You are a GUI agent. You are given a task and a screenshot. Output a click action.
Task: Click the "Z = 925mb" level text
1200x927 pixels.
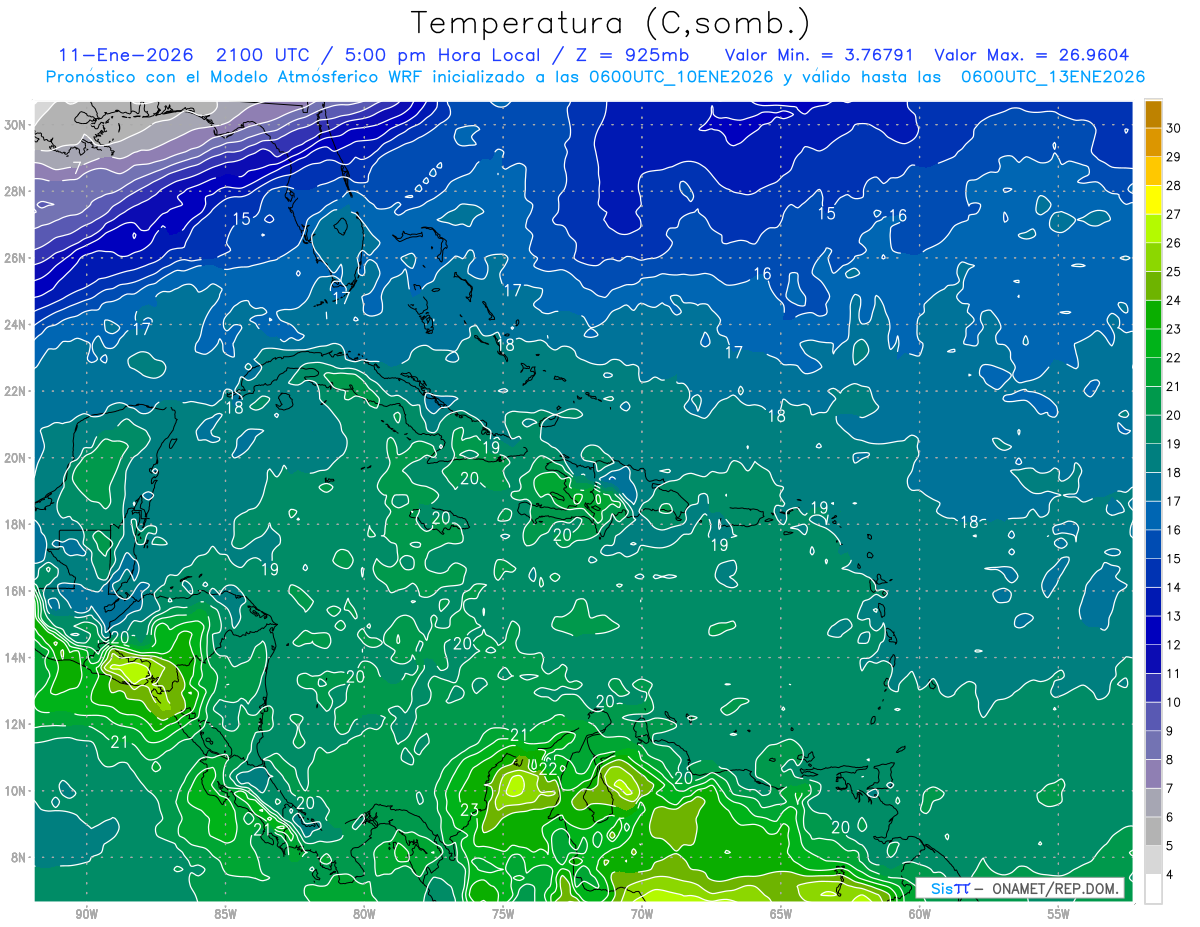click(631, 55)
